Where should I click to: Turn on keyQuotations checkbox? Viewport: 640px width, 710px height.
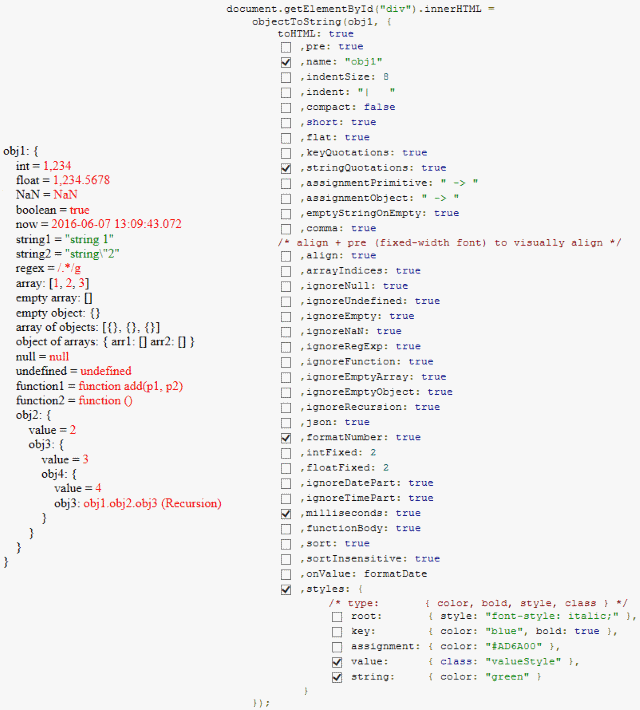pyautogui.click(x=286, y=153)
